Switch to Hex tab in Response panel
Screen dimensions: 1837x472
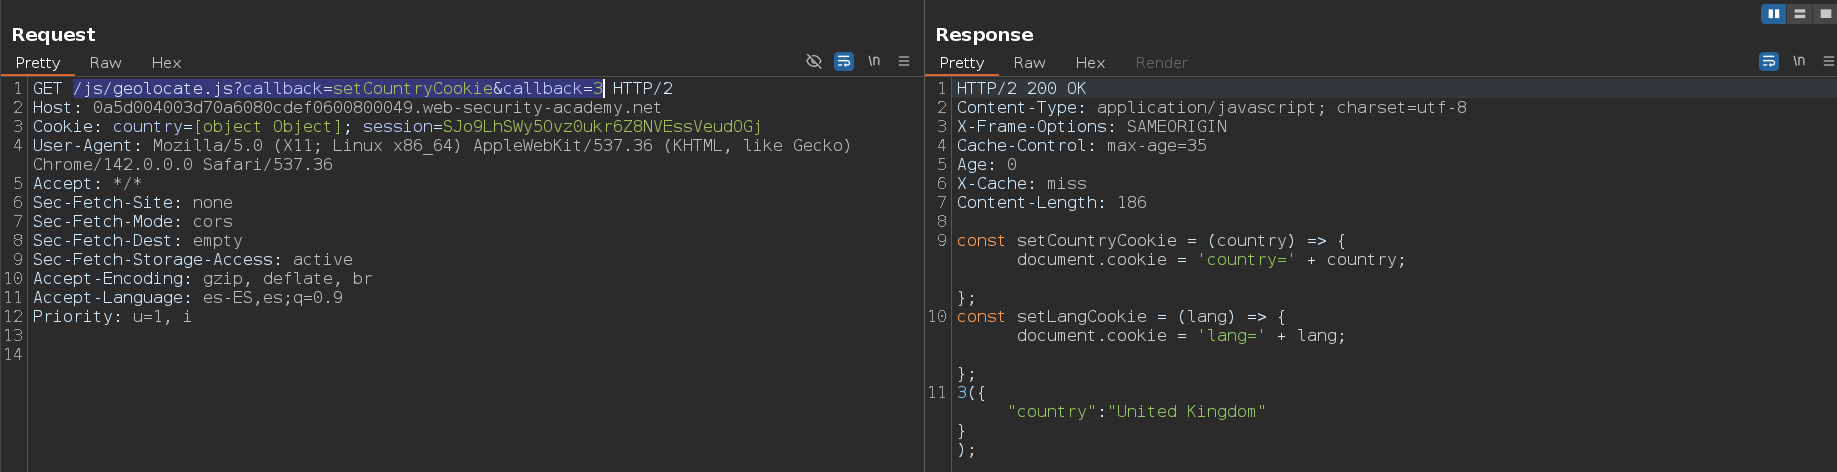click(x=1090, y=63)
